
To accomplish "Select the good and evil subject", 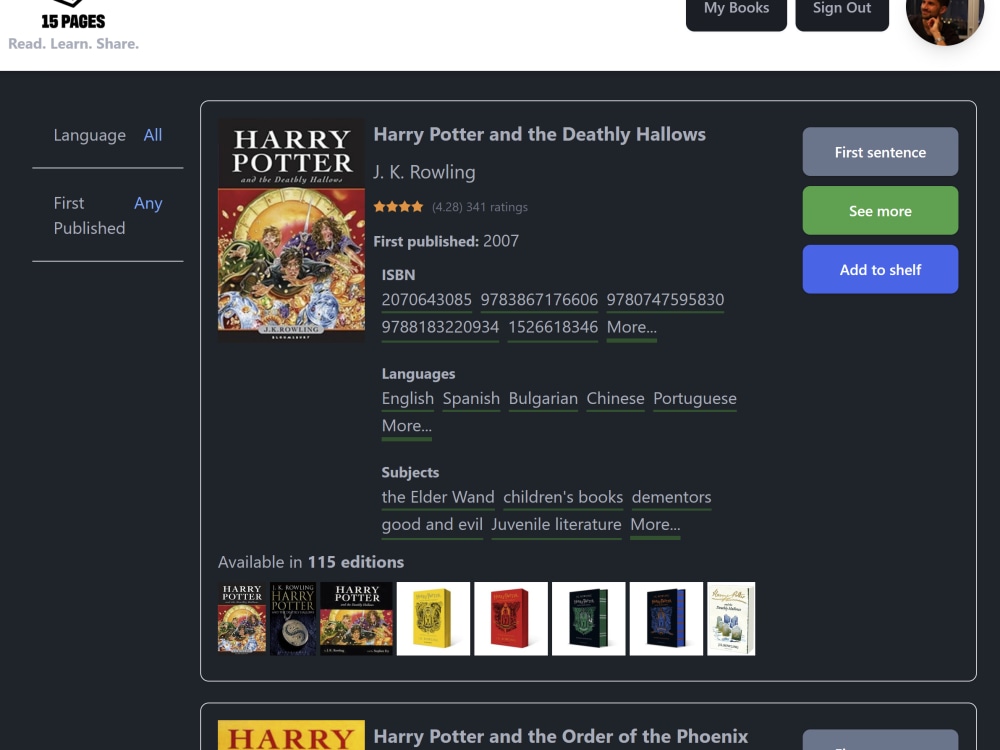I will [x=432, y=525].
